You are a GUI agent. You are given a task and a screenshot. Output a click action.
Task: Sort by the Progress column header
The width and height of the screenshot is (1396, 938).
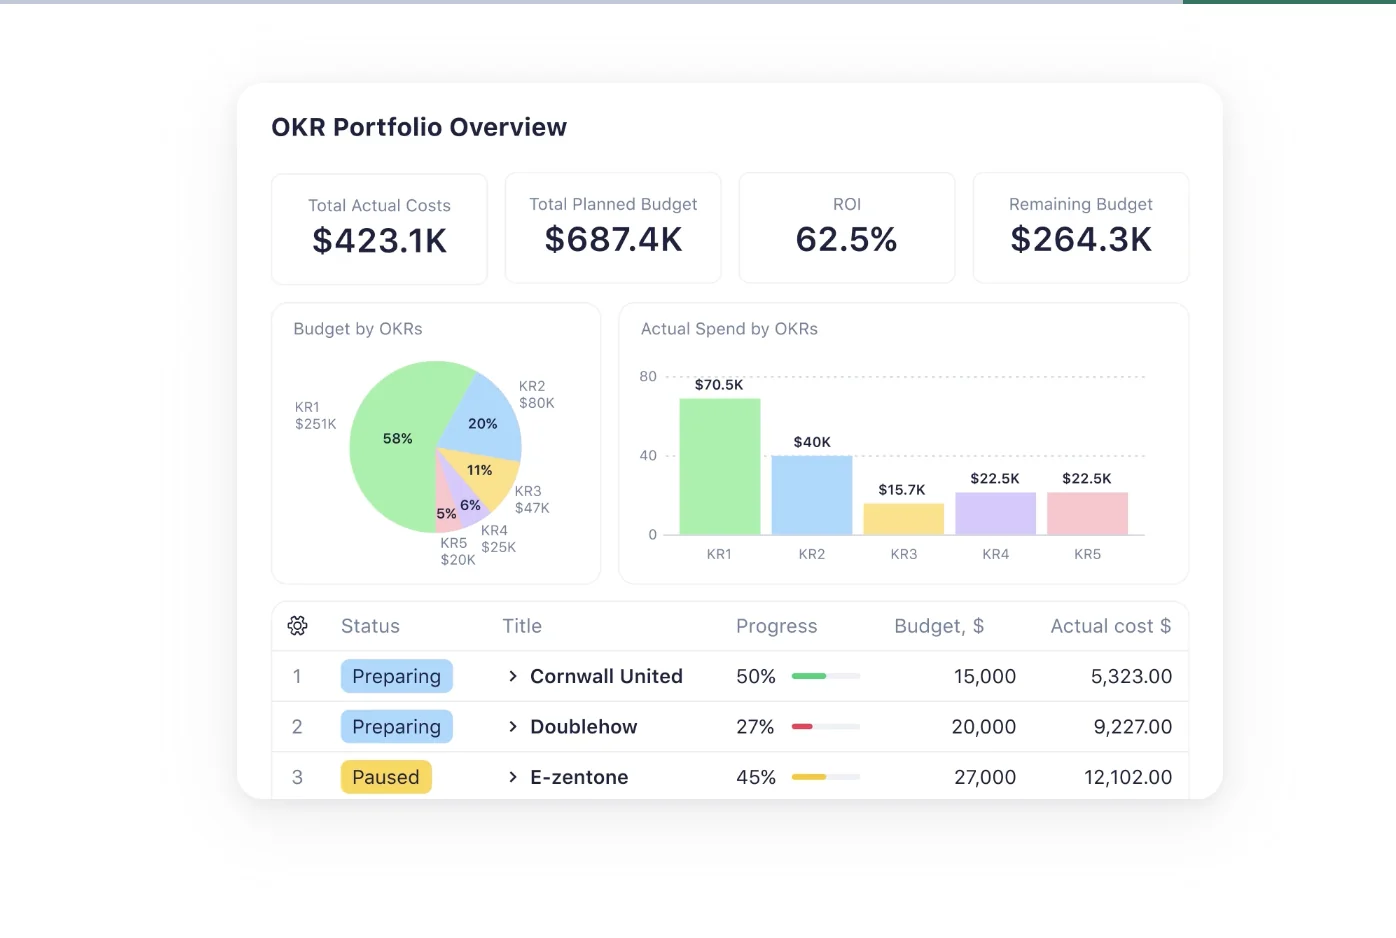(776, 626)
